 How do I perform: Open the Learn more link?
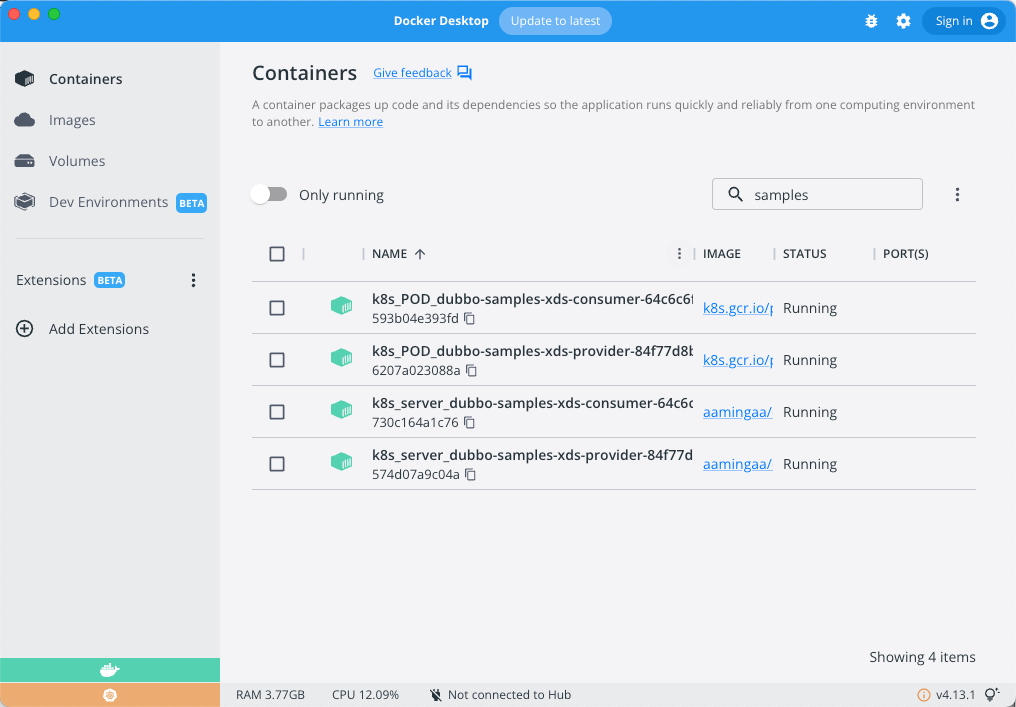pyautogui.click(x=350, y=122)
